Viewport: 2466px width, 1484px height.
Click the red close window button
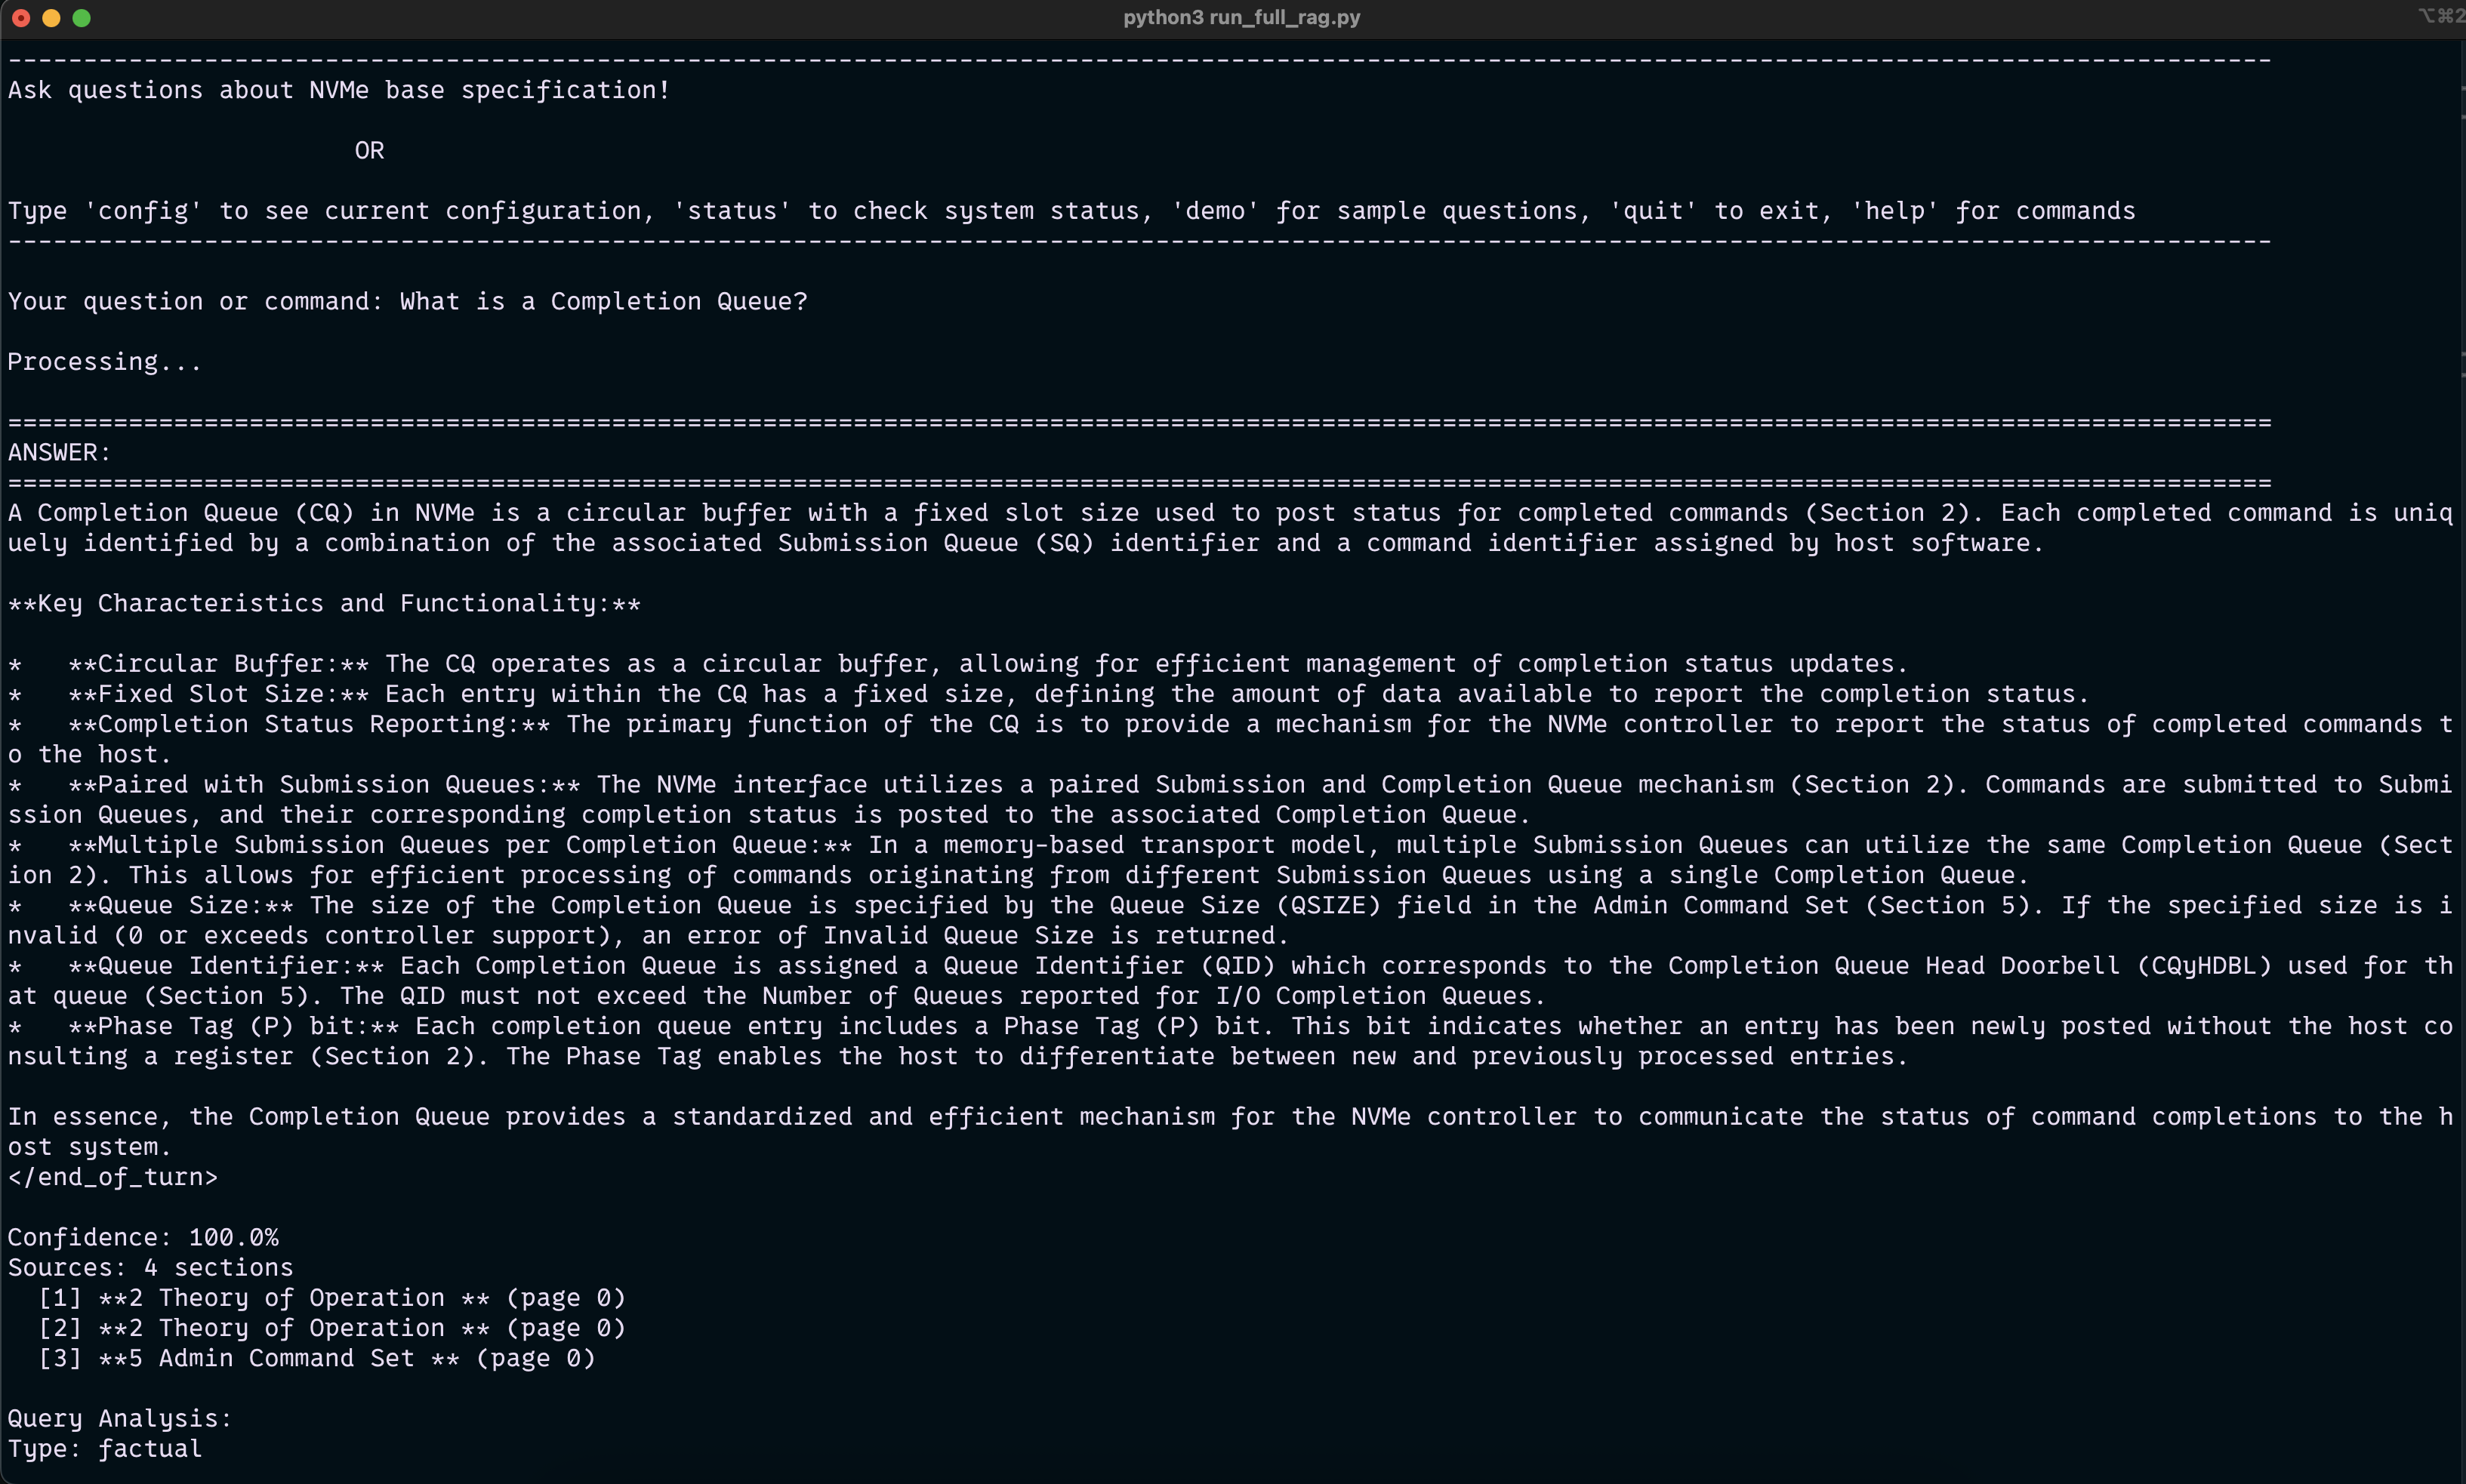pyautogui.click(x=21, y=18)
